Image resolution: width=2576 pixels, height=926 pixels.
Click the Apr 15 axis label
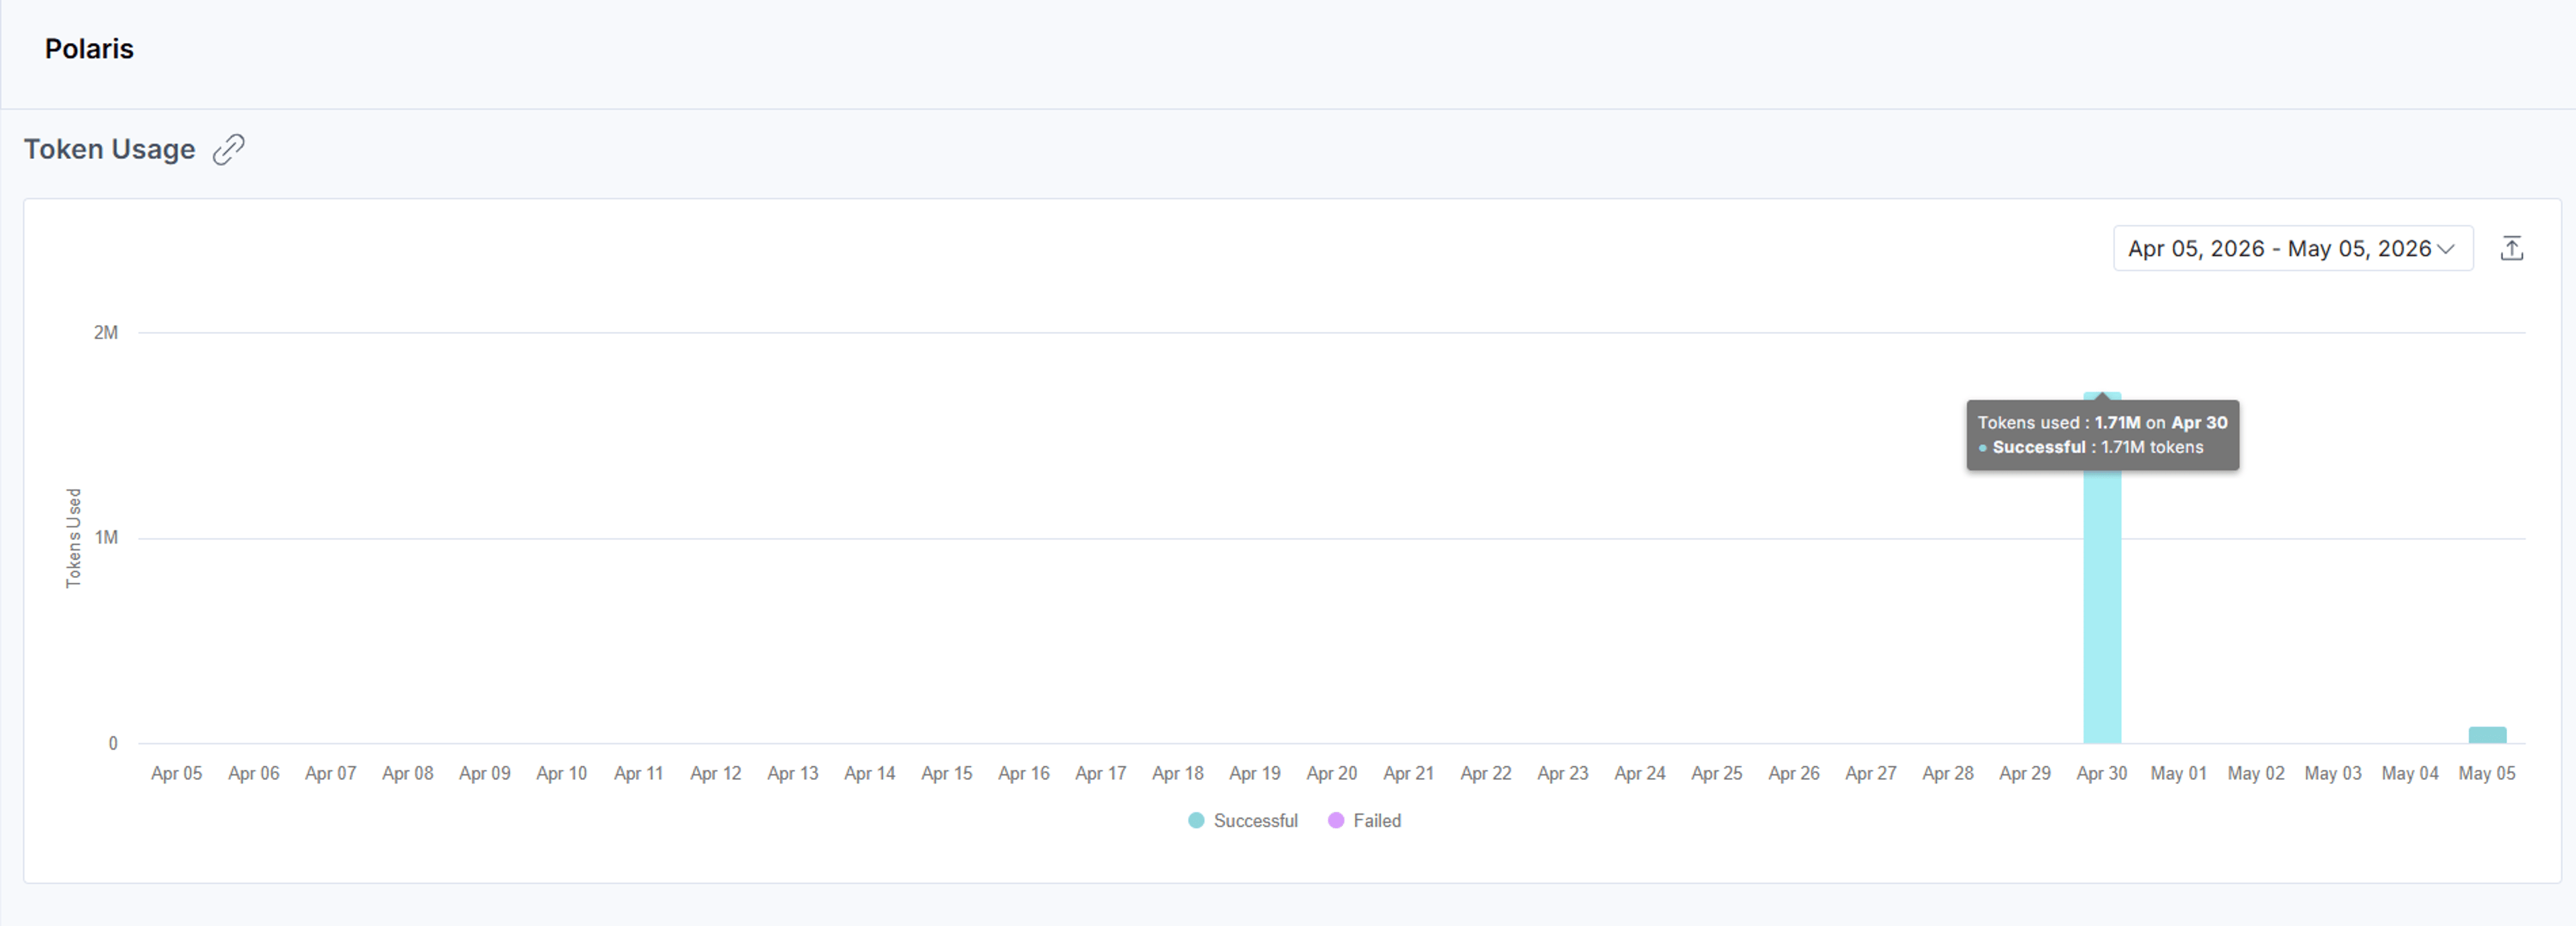coord(946,773)
